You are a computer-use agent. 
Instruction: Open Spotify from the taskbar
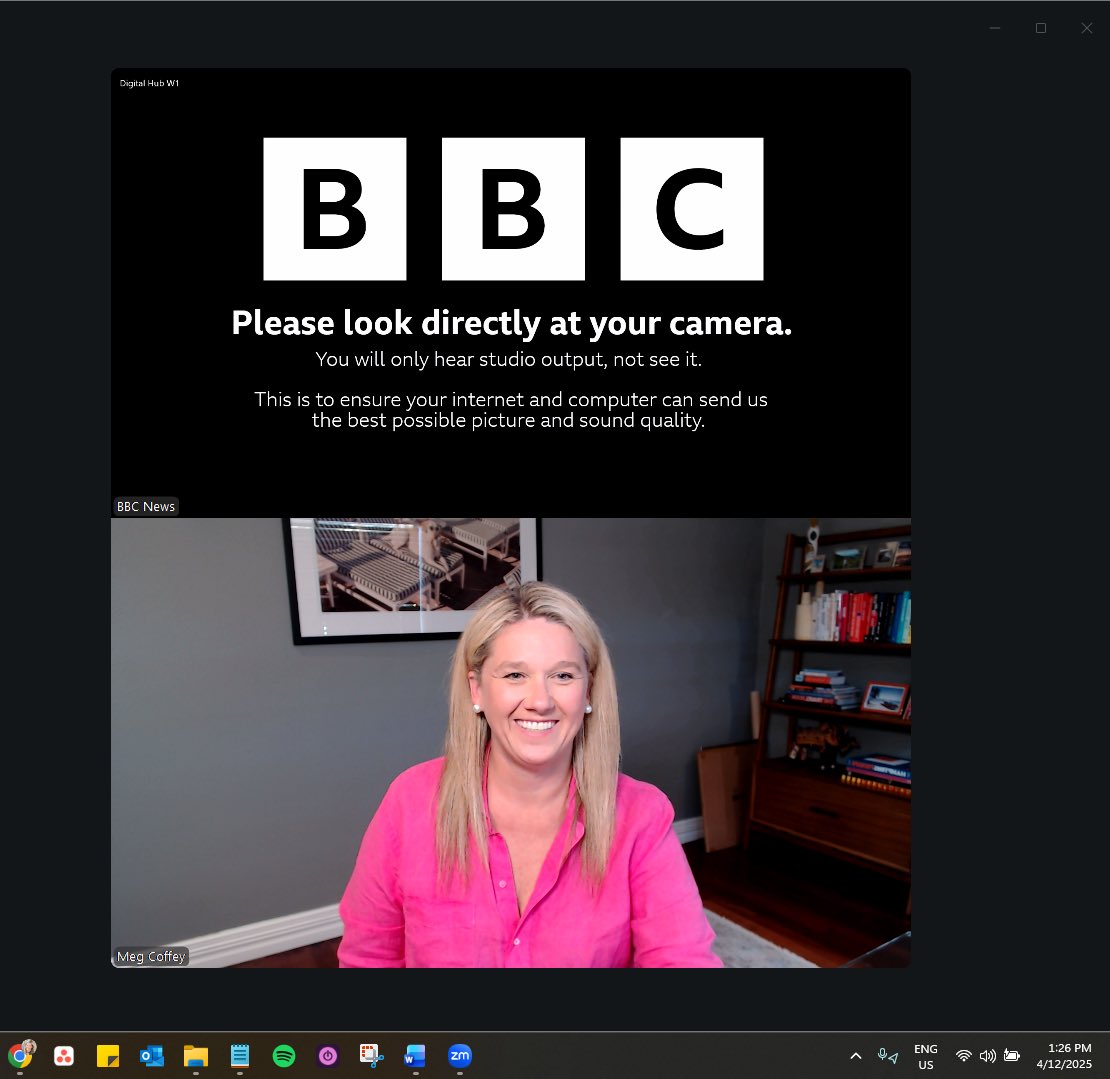[284, 1056]
